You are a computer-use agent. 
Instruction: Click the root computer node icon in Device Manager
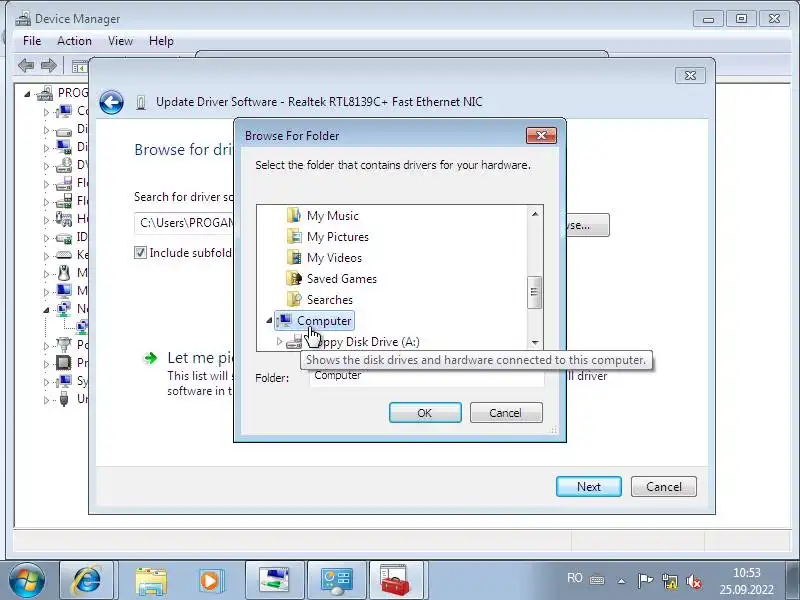[45, 93]
